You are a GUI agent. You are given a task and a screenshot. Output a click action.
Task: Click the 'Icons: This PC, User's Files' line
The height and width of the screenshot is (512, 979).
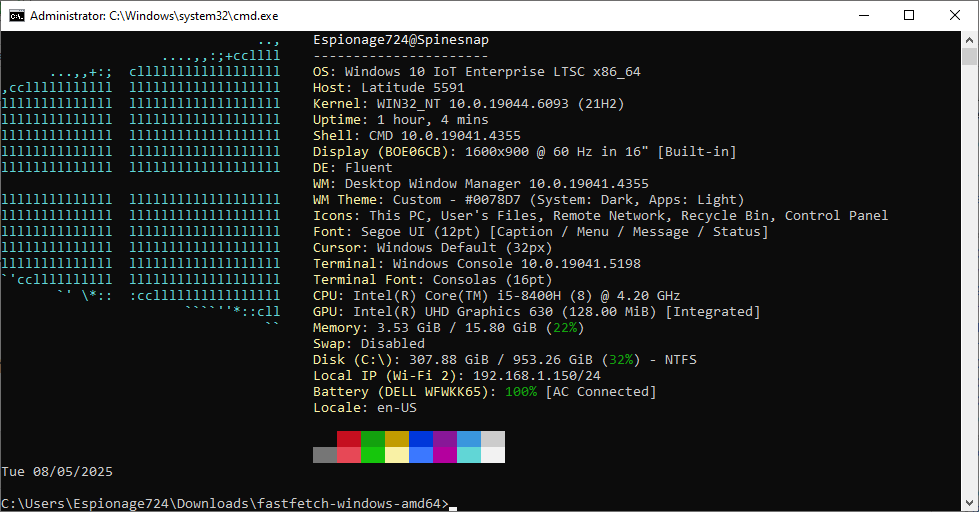point(601,216)
